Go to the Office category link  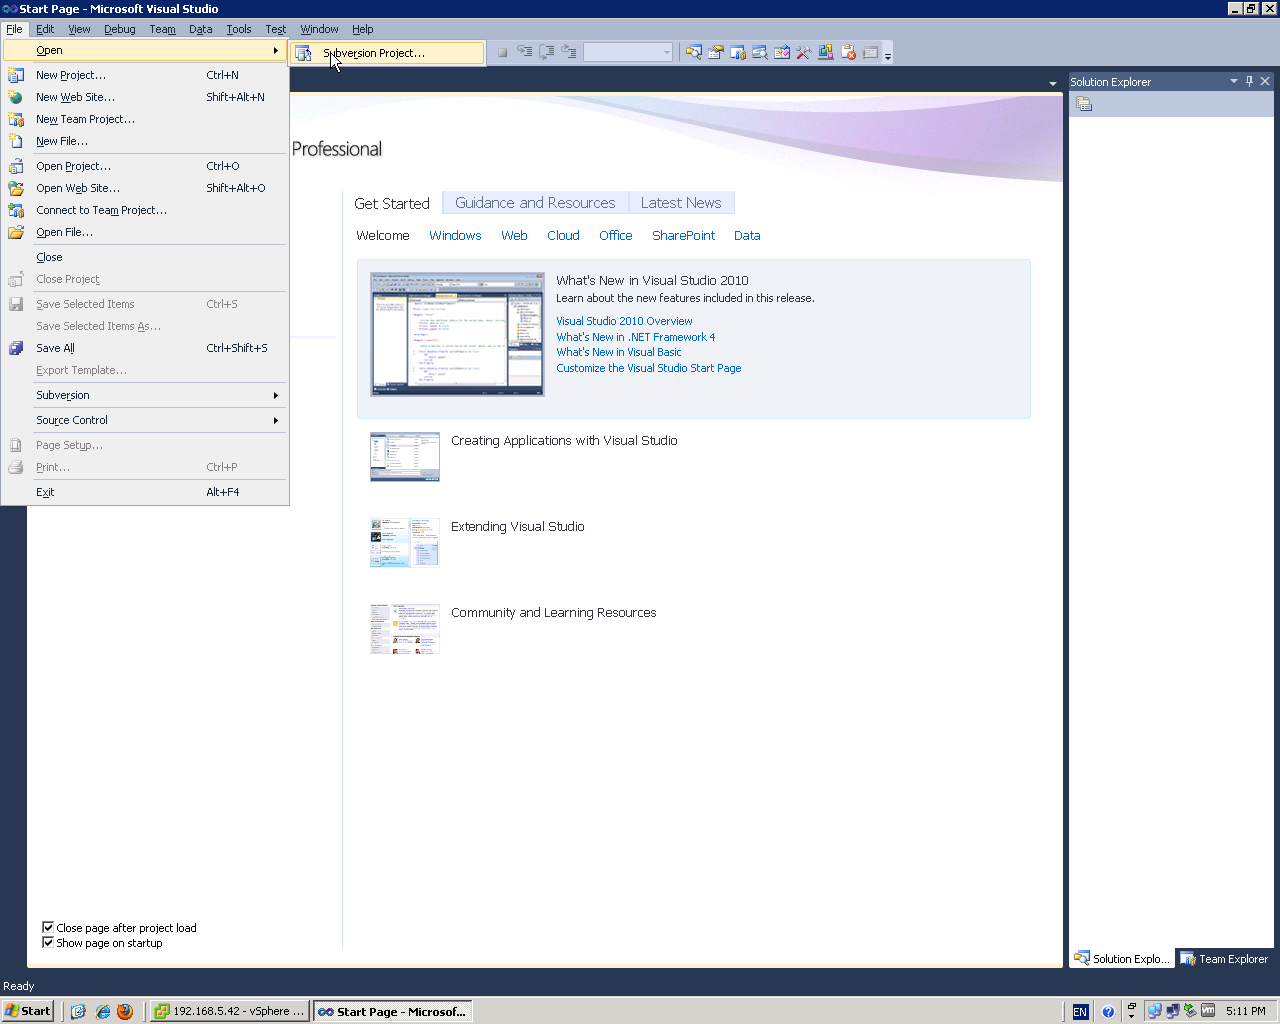click(616, 236)
